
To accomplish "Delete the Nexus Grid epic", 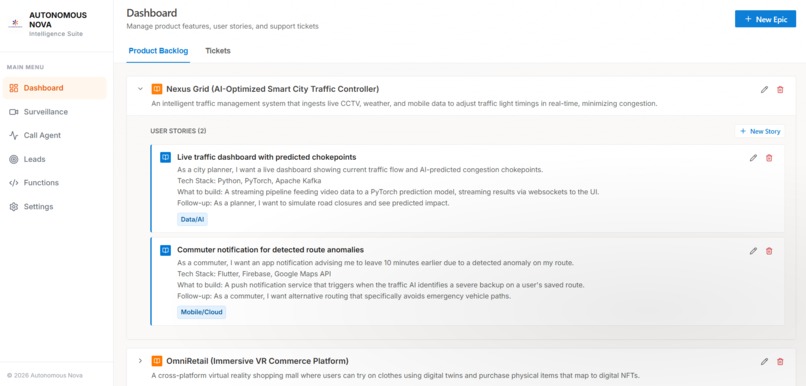I will click(x=780, y=89).
